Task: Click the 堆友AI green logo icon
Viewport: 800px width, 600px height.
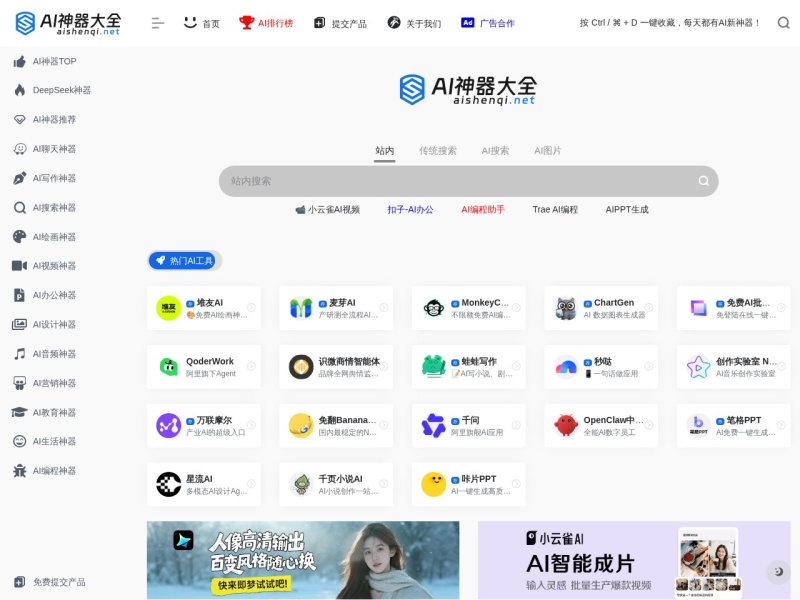Action: coord(168,308)
